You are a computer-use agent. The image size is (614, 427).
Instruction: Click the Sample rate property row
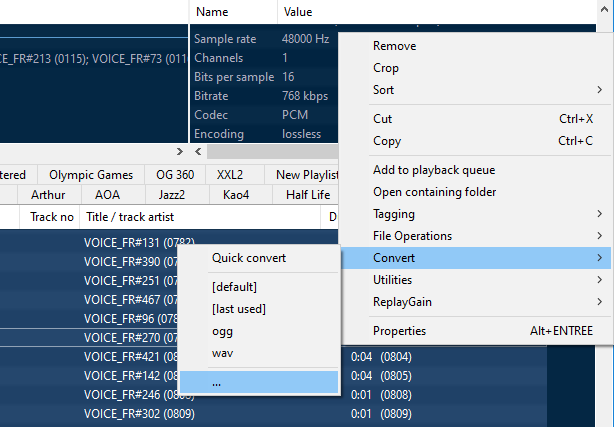tap(264, 39)
